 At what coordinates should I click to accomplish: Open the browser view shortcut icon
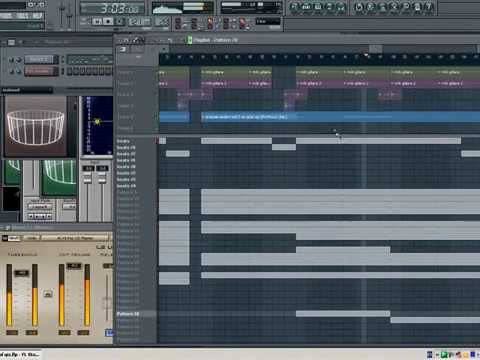[x=330, y=7]
